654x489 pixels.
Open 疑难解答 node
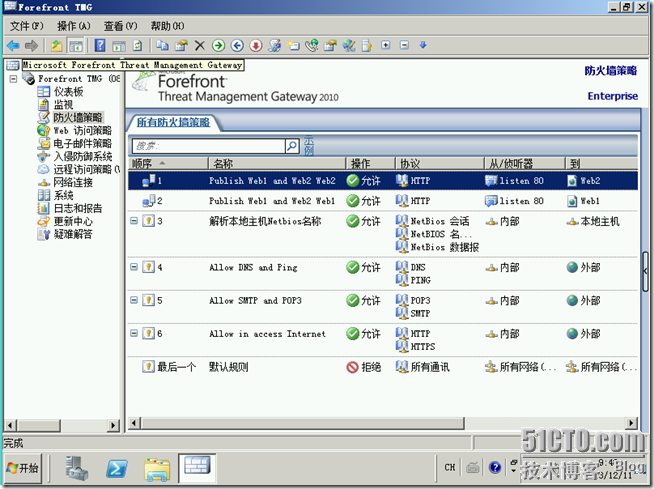tap(73, 234)
